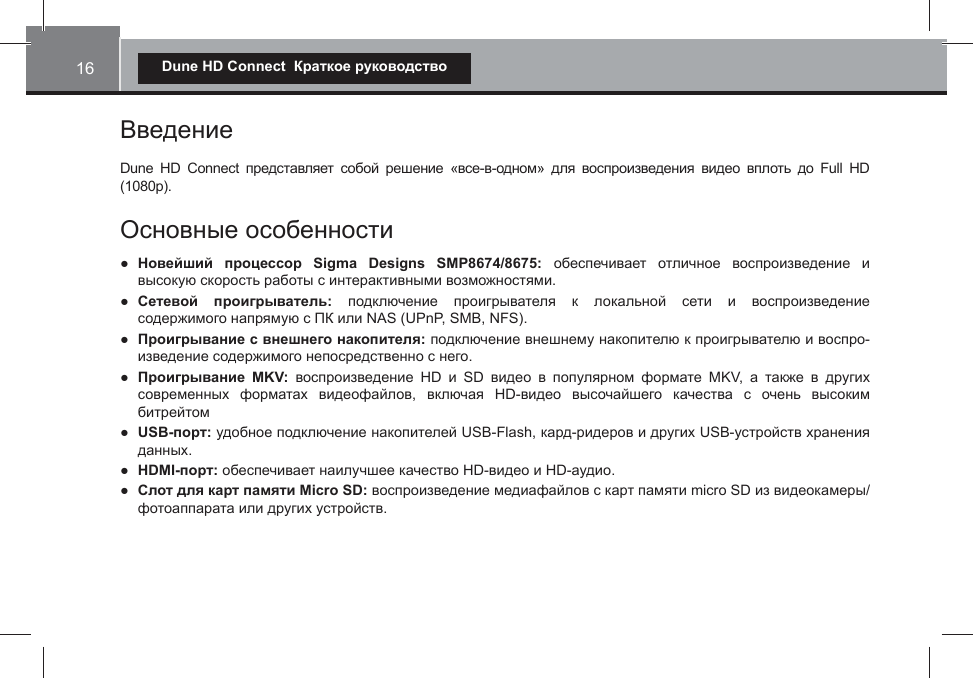
Task: Click the word 'битрейтом'
Action: [174, 413]
